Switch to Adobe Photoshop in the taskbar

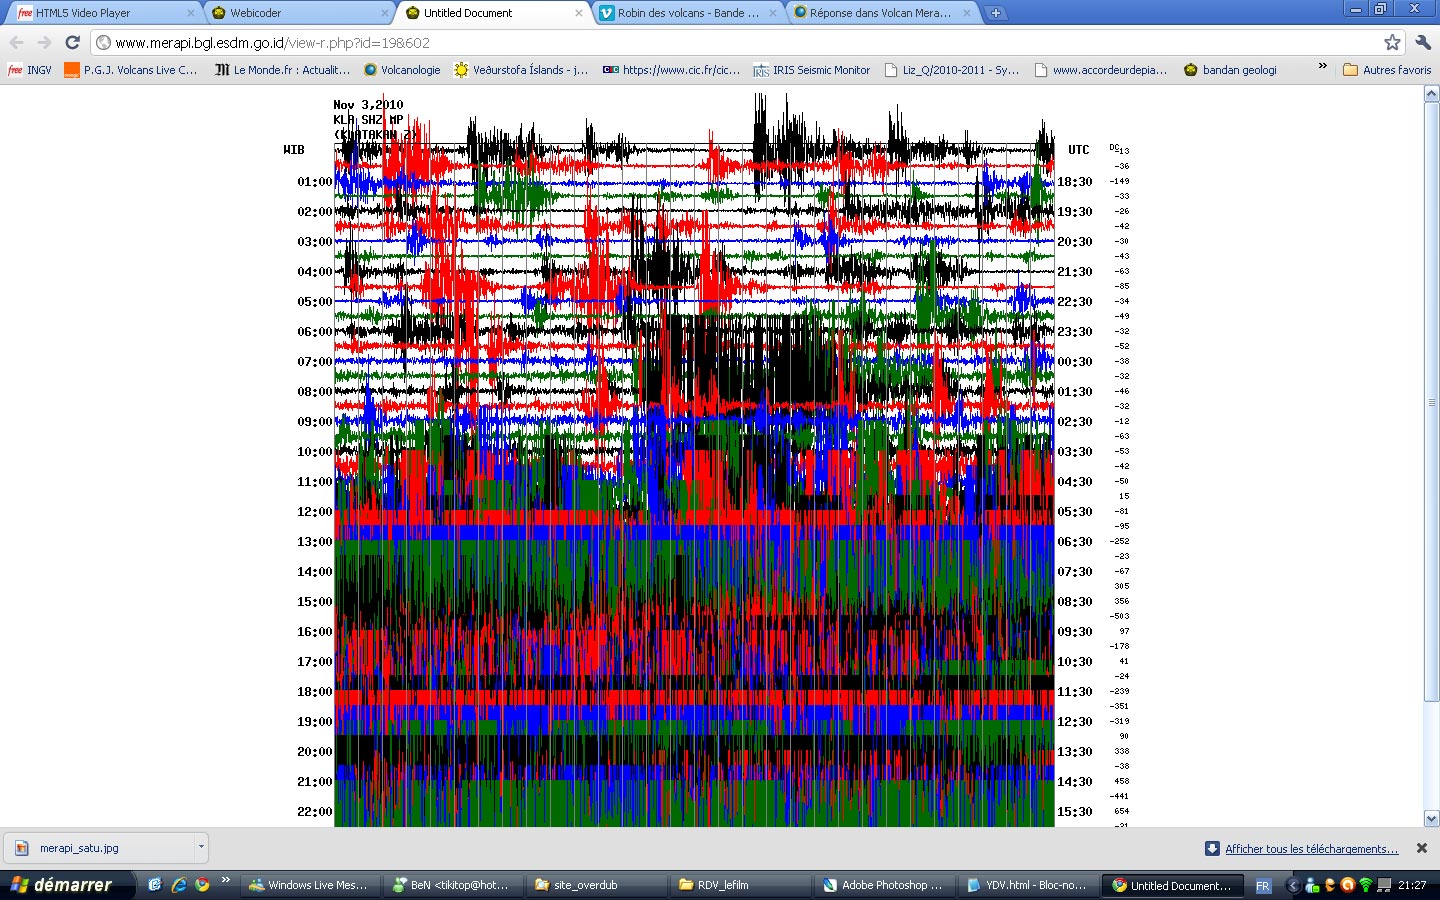(884, 885)
